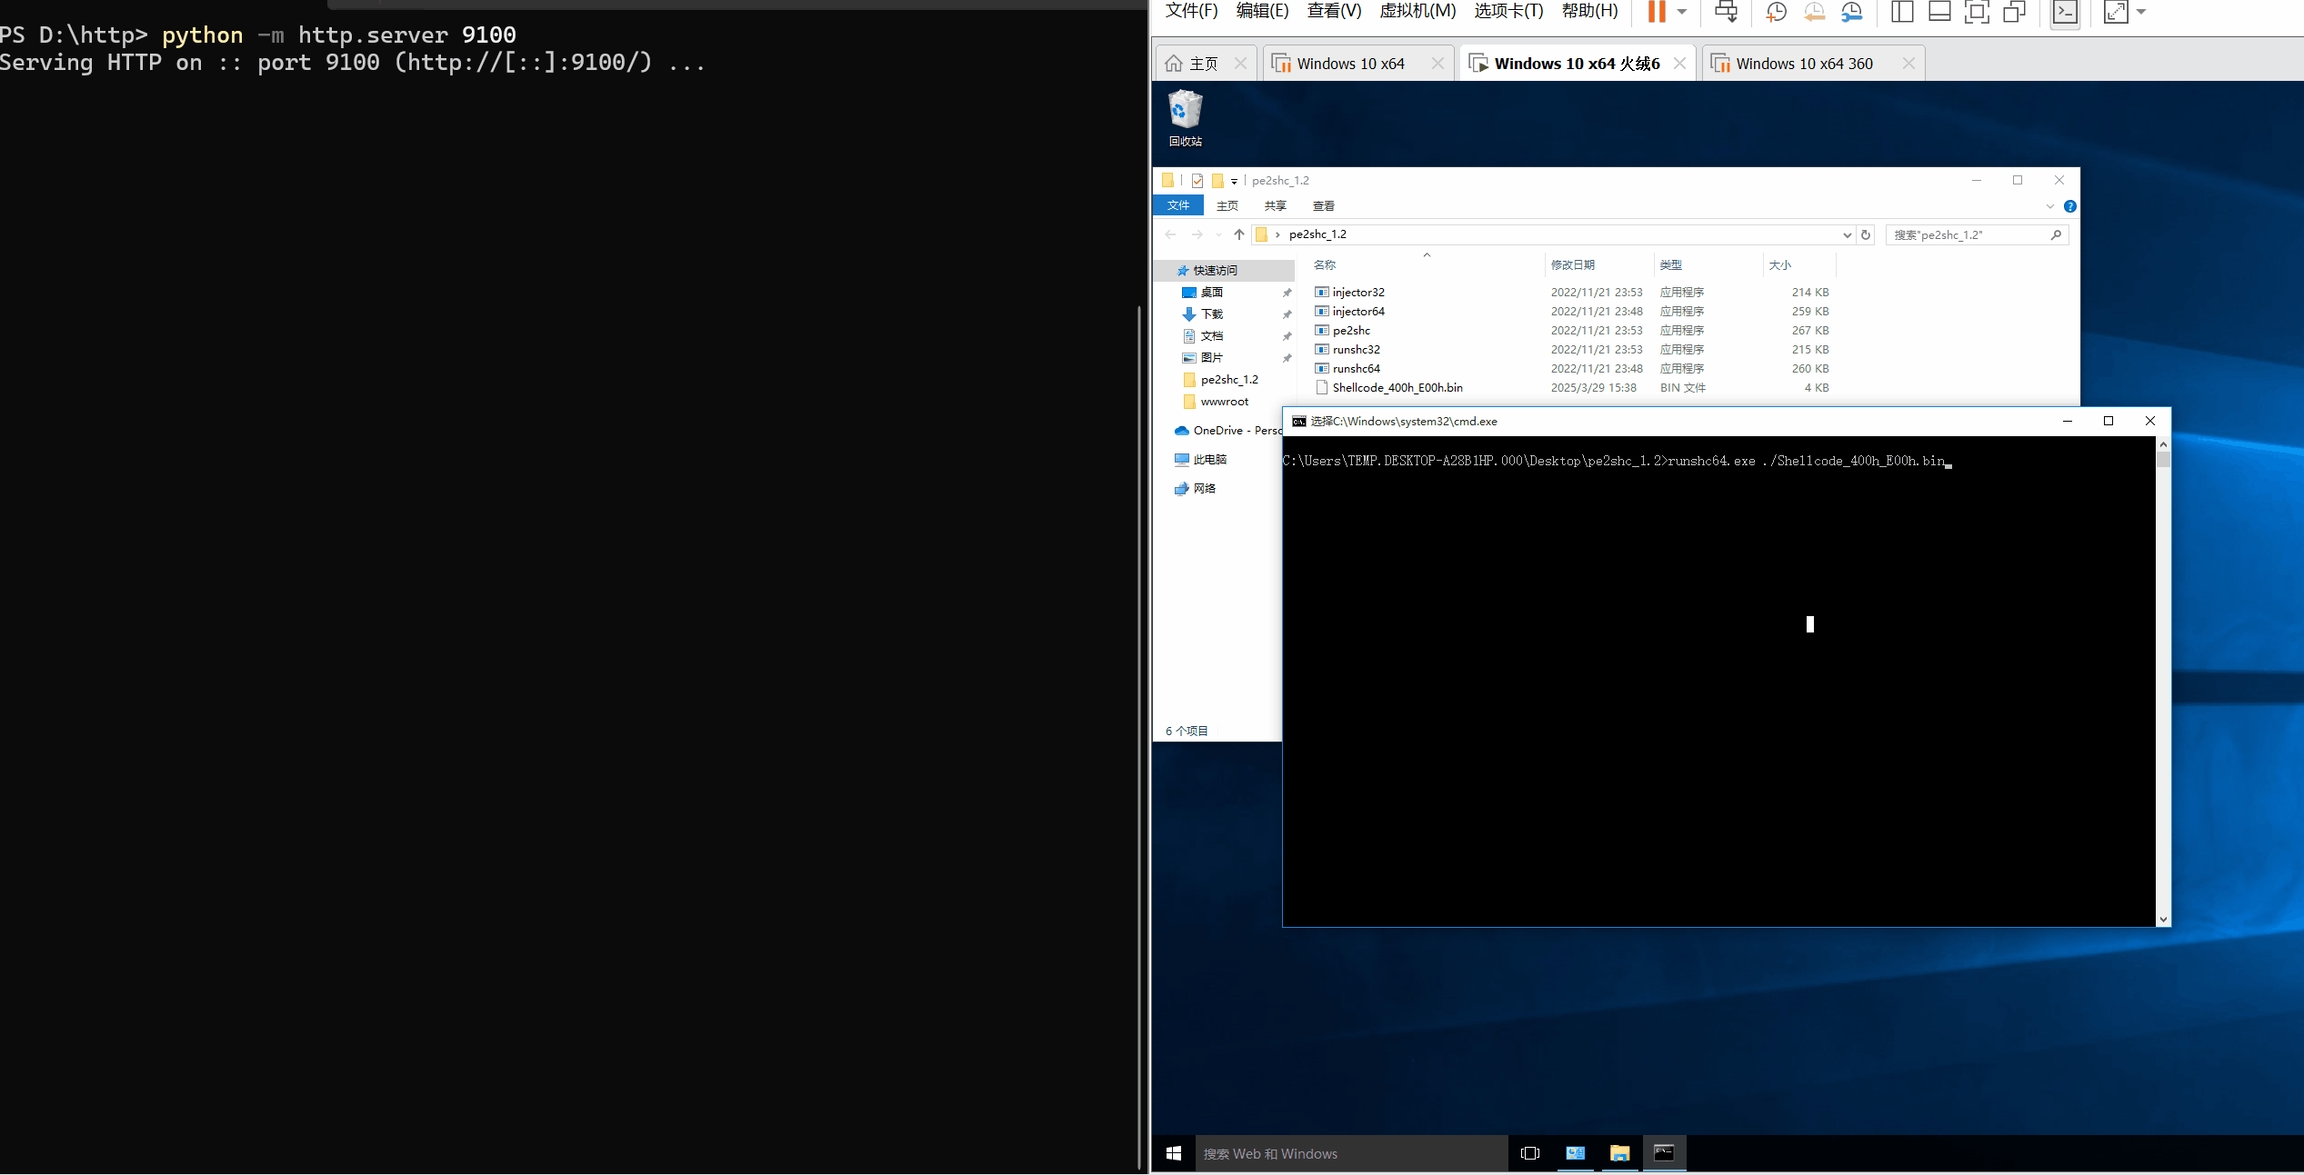Open snapshot manager wrench-clock icon

click(x=1852, y=11)
